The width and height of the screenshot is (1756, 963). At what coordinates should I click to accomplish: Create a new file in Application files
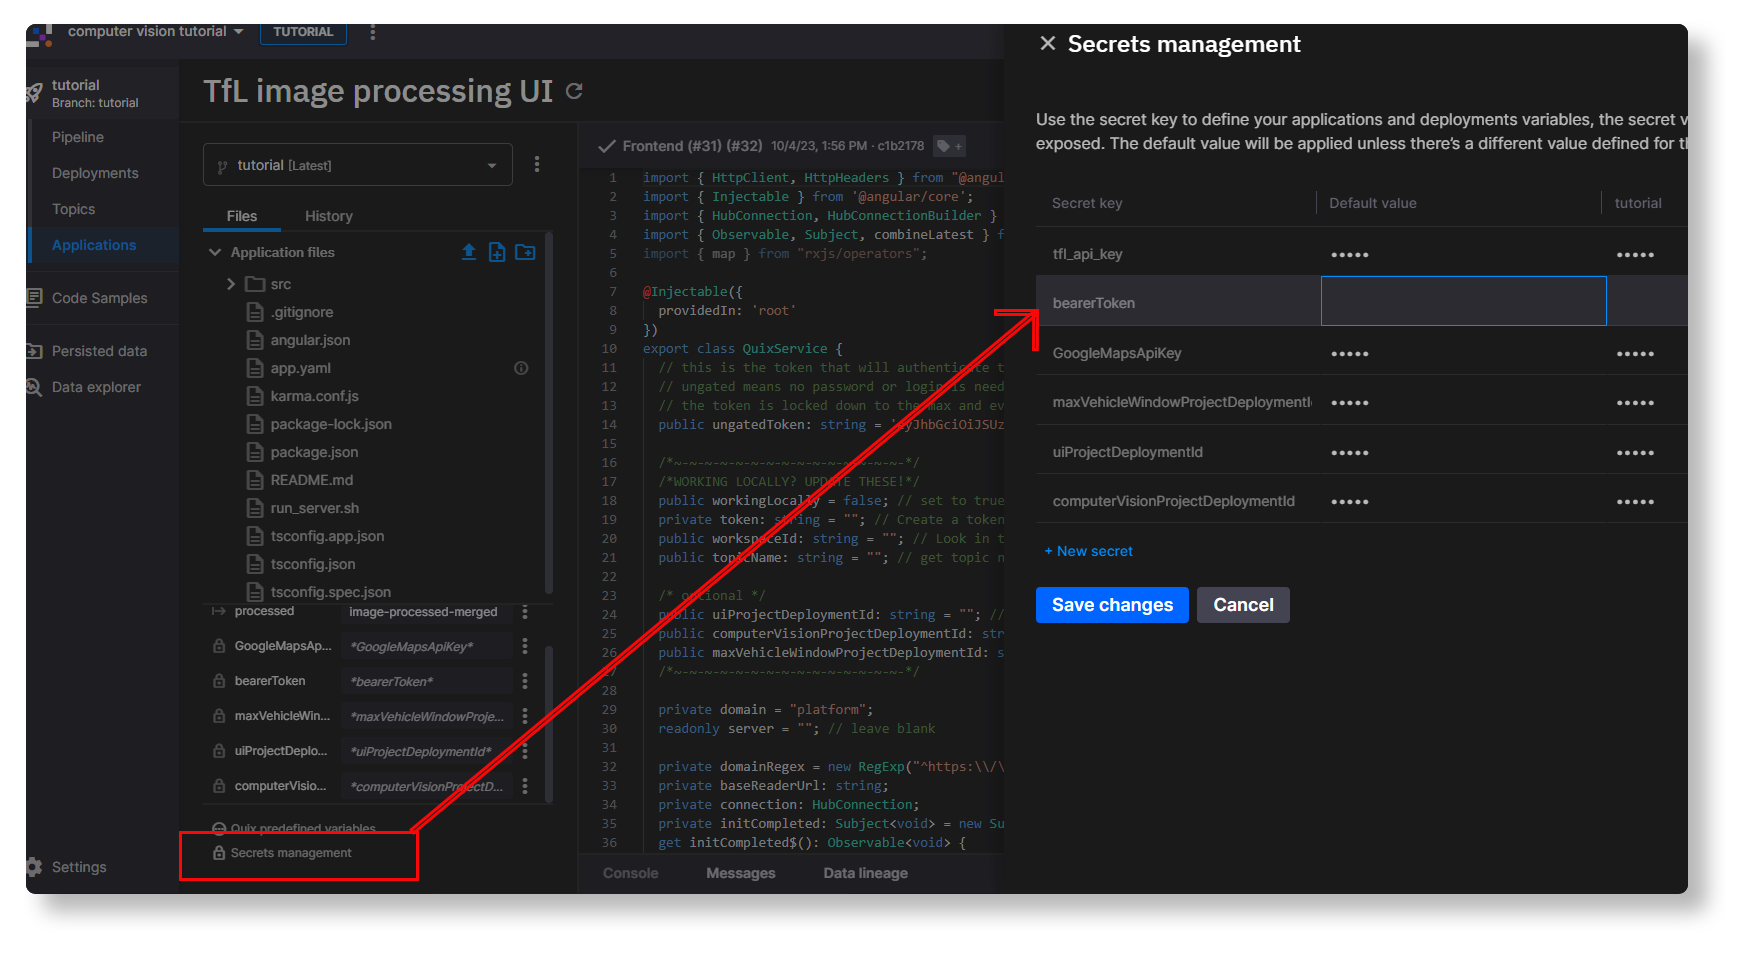(x=497, y=252)
